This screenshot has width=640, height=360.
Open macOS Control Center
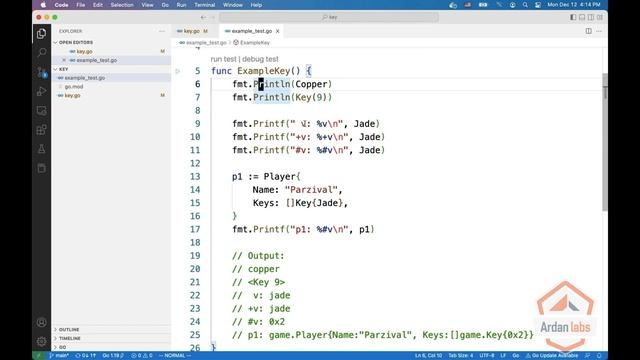[x=538, y=5]
